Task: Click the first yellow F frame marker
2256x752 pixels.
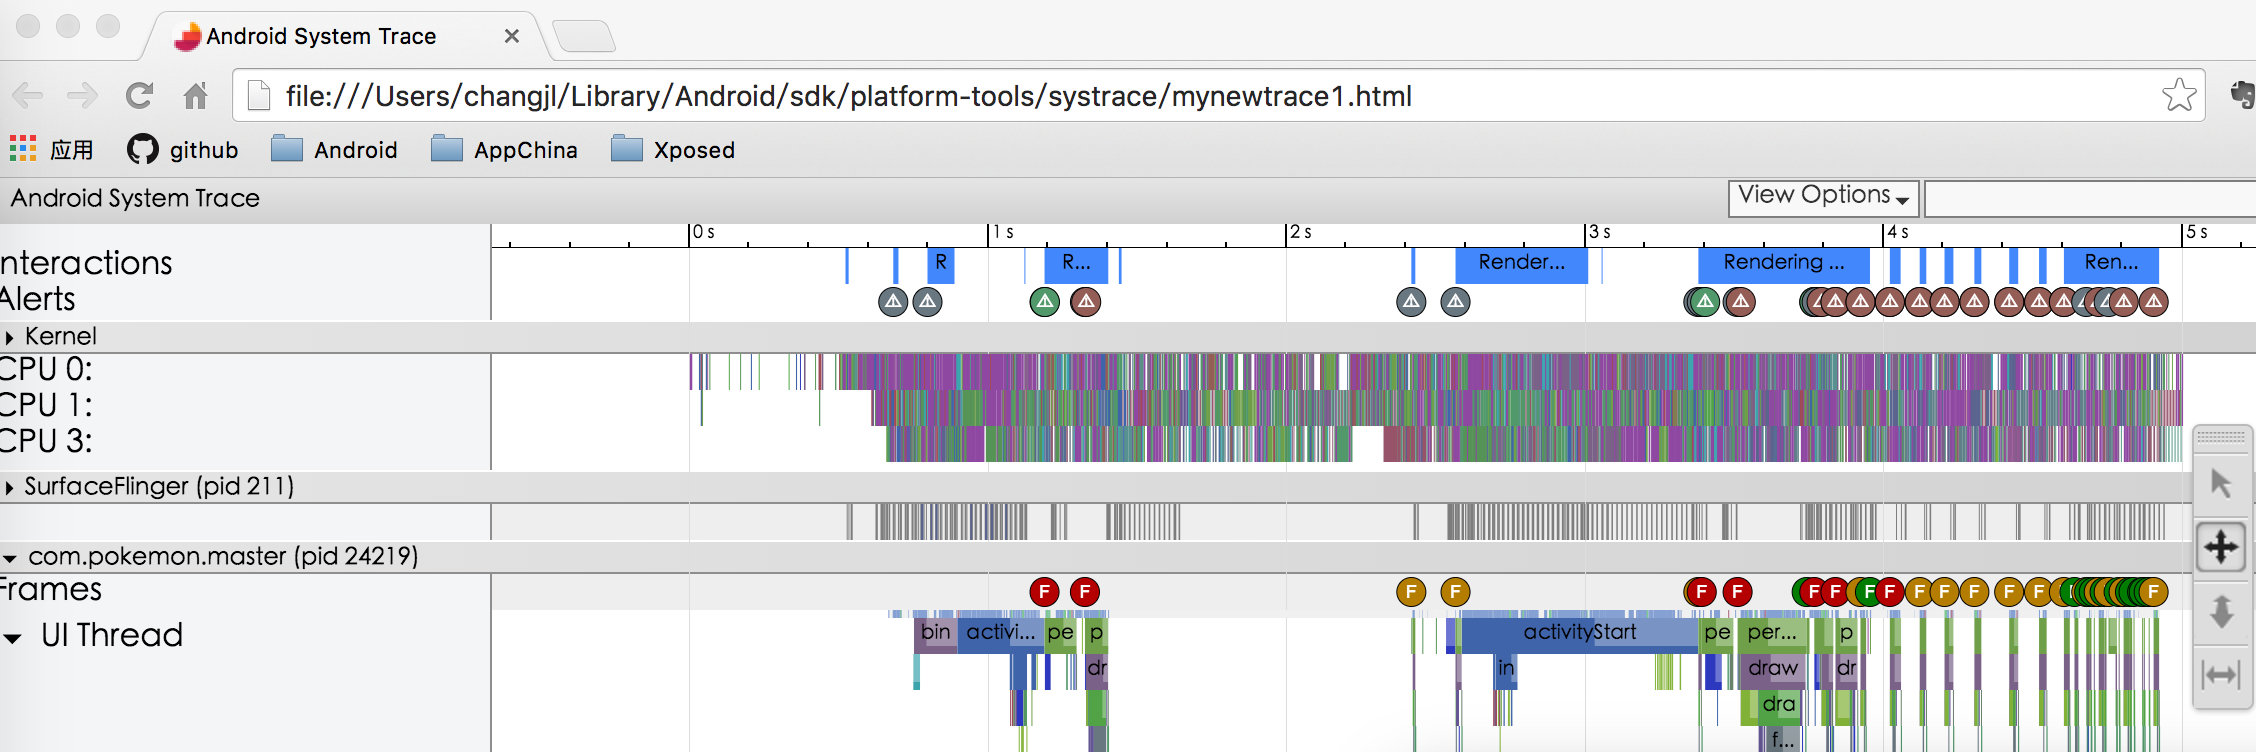Action: (1411, 592)
